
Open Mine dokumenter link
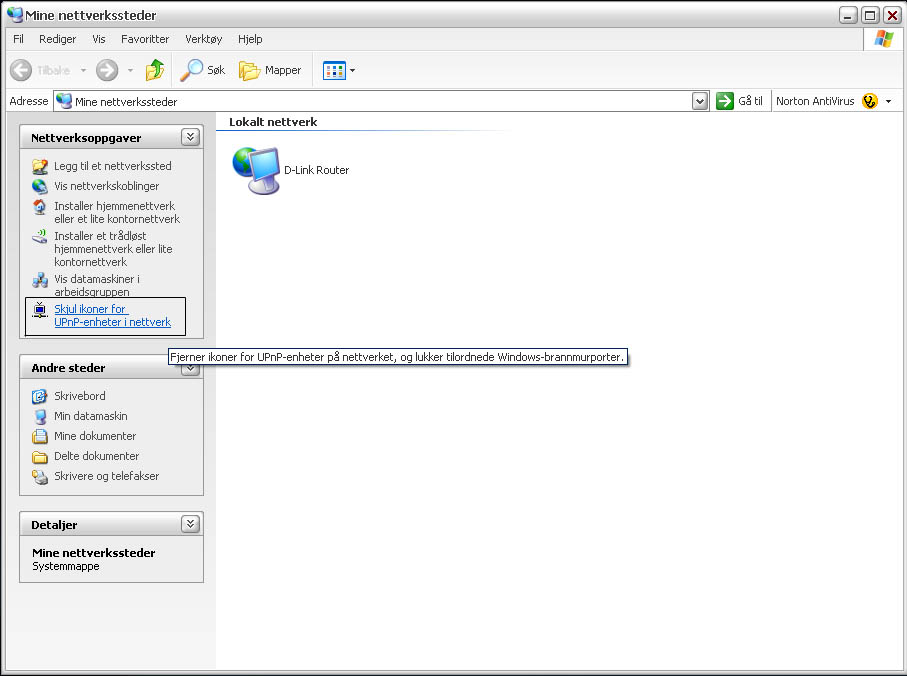95,436
